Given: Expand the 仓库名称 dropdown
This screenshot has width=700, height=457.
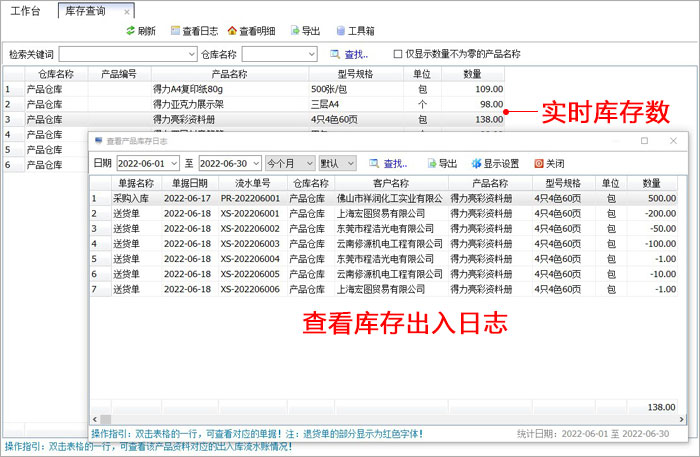Looking at the screenshot, I should point(312,54).
